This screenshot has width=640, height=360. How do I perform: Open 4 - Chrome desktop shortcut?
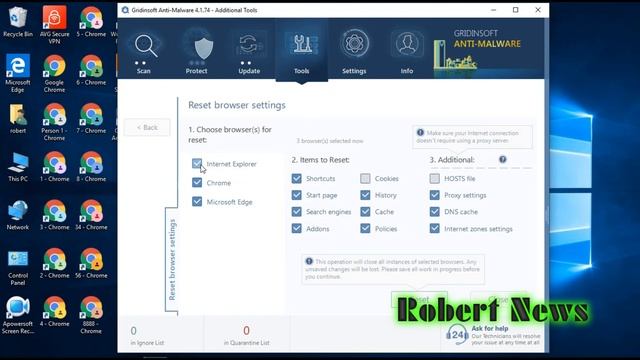[54, 311]
